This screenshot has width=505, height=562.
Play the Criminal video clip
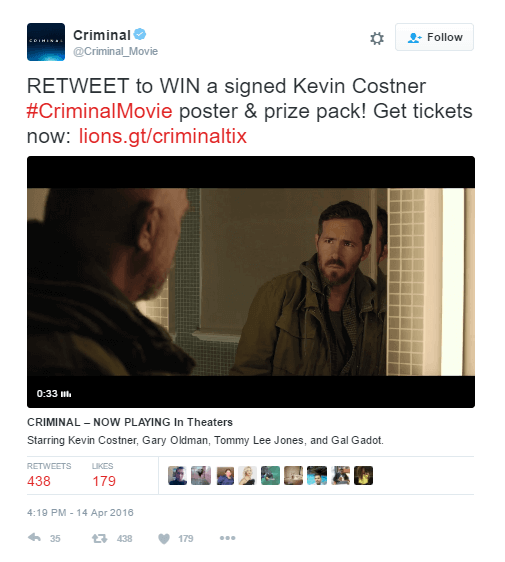pos(251,282)
